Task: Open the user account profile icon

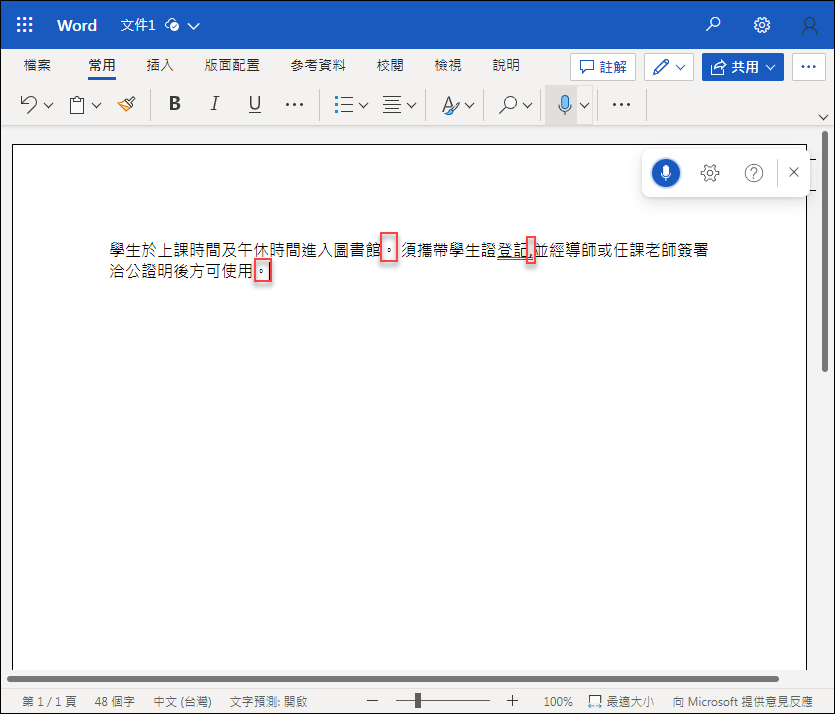Action: click(x=809, y=26)
